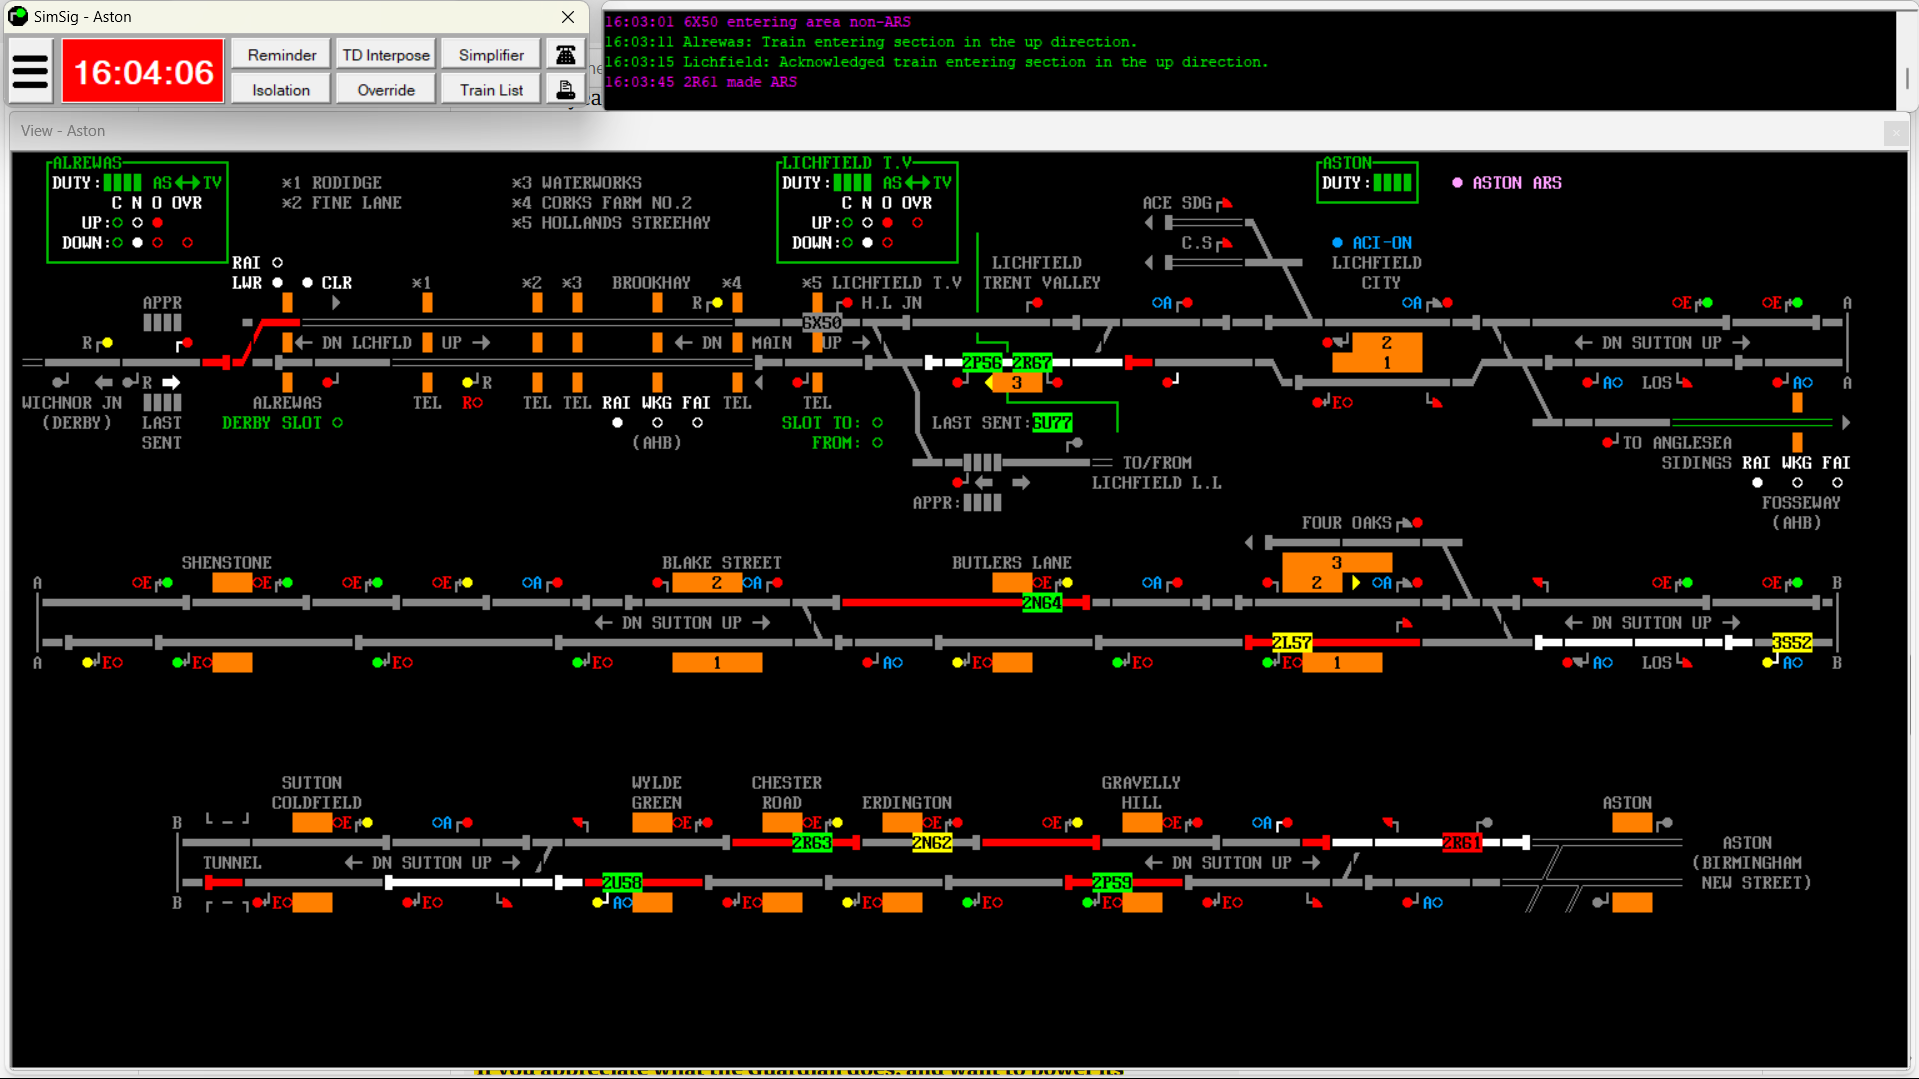Select train berth 3S52
The width and height of the screenshot is (1919, 1079).
point(1792,643)
